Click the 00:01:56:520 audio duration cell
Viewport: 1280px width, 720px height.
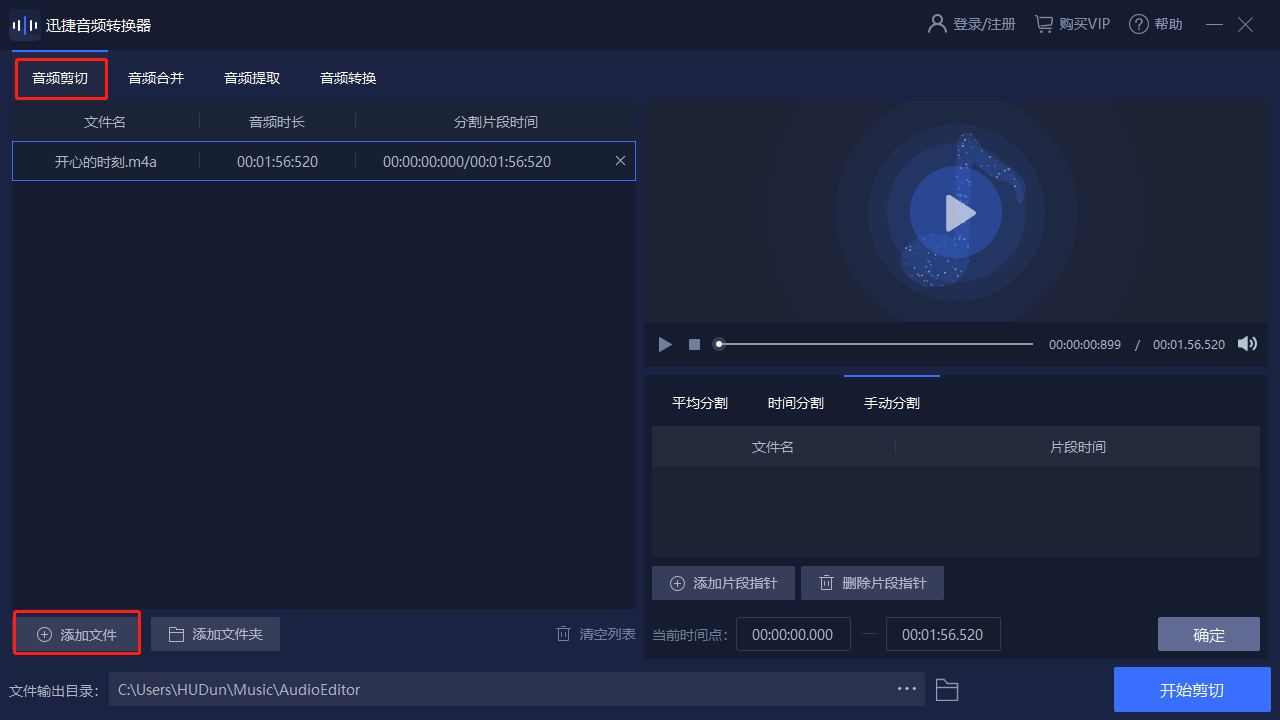pos(277,161)
